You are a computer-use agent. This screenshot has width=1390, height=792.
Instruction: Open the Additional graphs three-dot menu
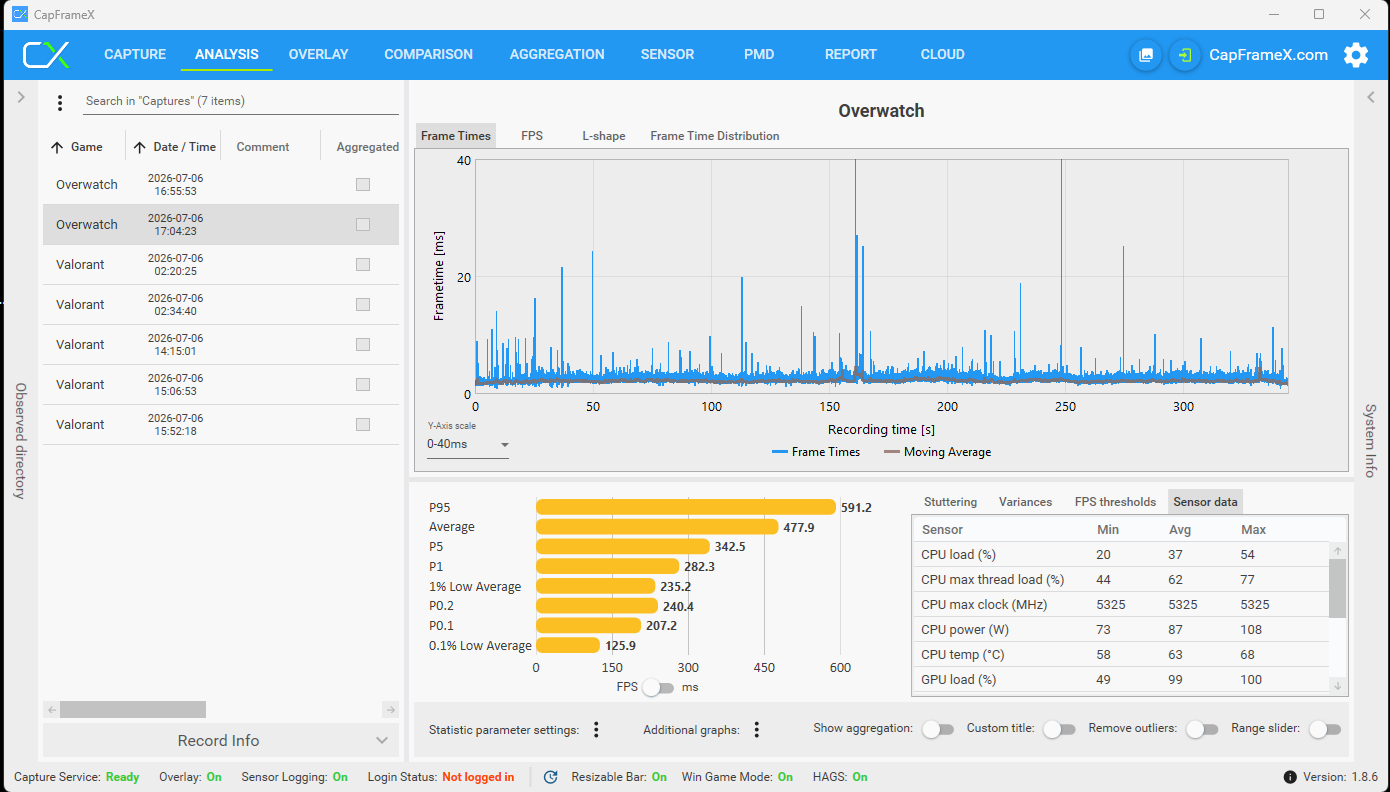757,730
